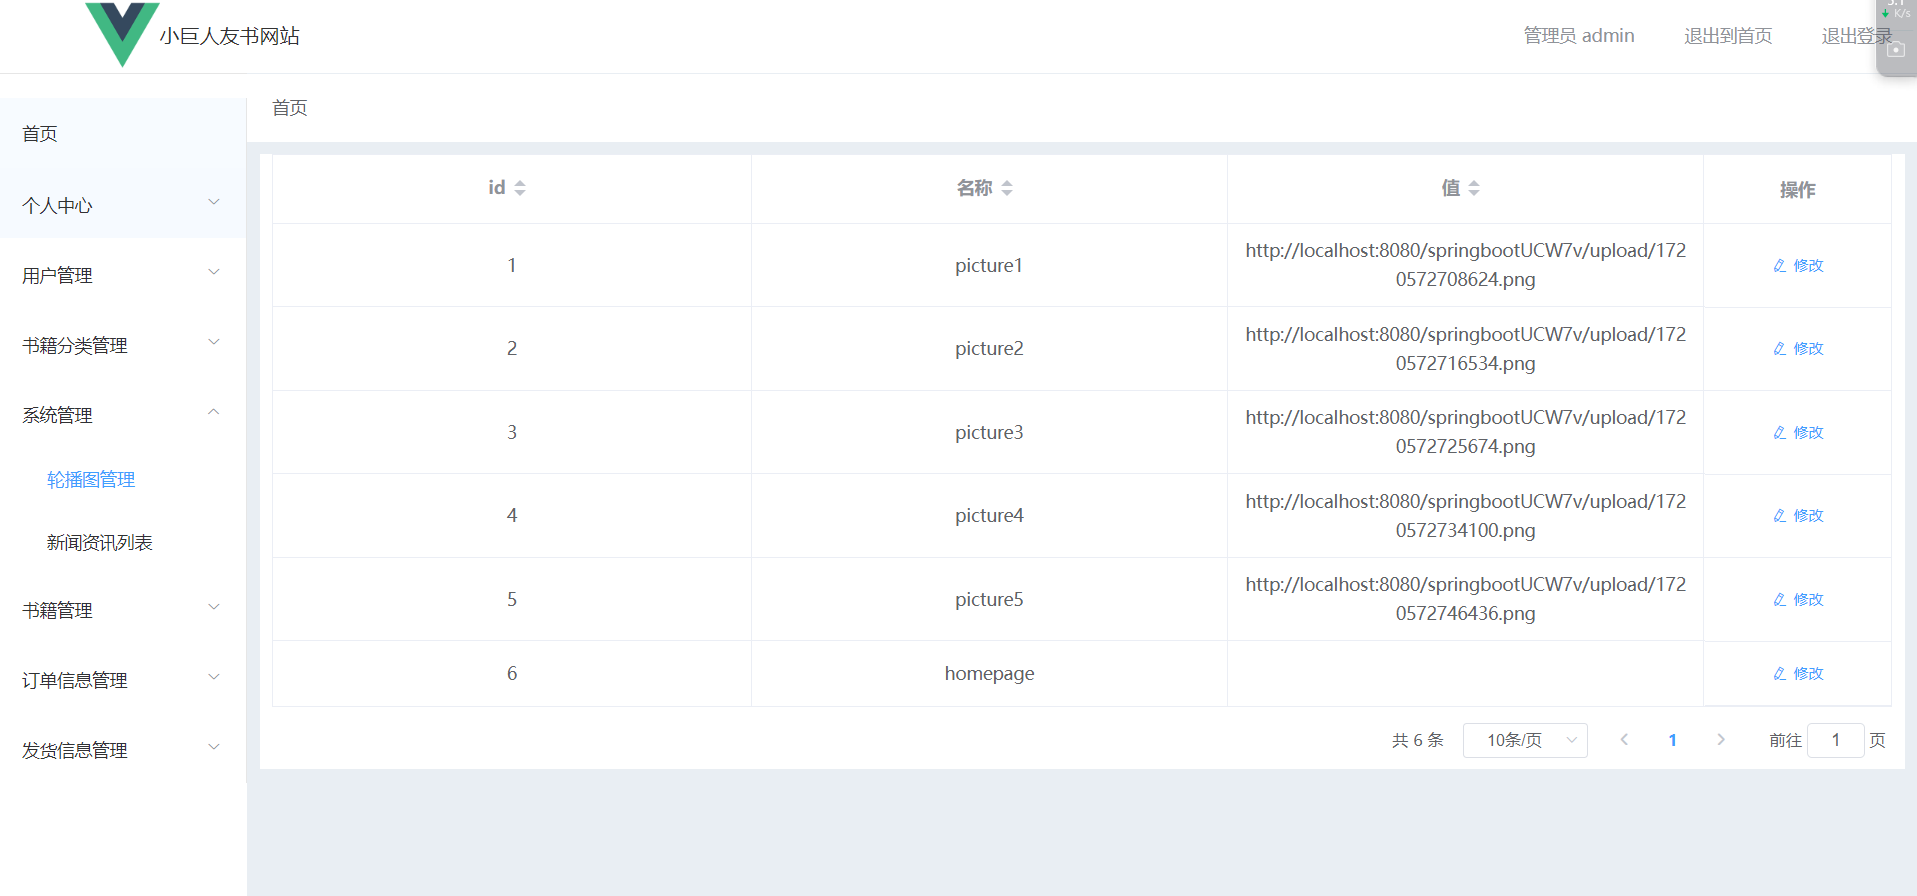
Task: Click 管理员 admin label
Action: coord(1579,36)
